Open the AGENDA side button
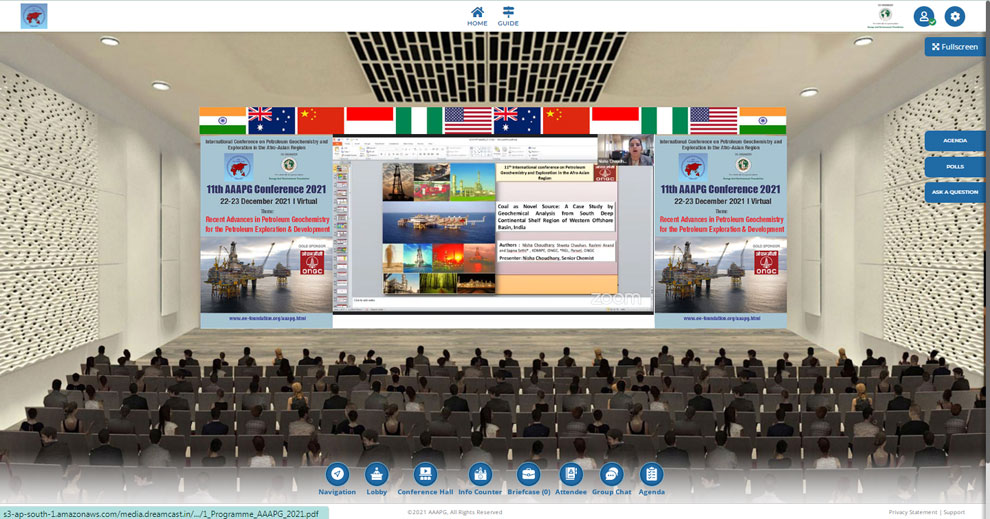The height and width of the screenshot is (519, 990). 955,141
